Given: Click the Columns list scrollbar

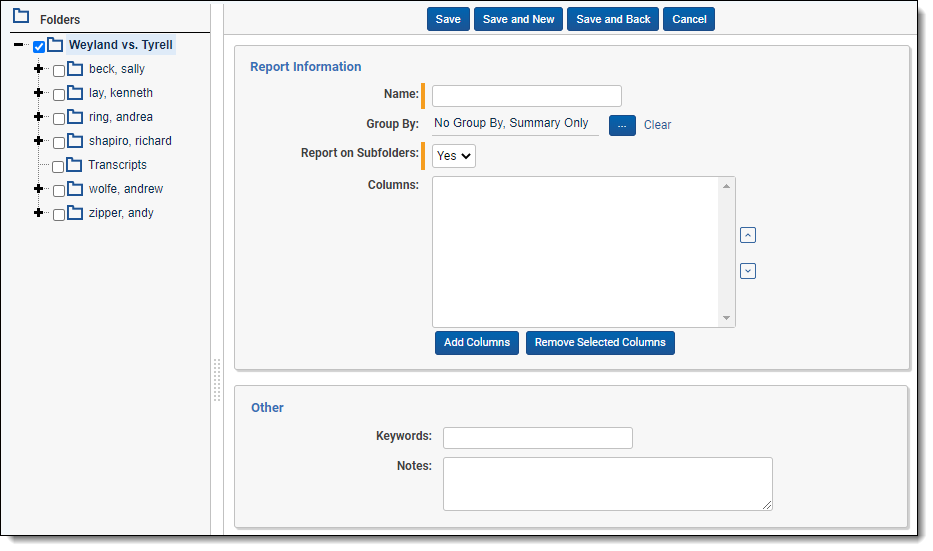Looking at the screenshot, I should [727, 252].
